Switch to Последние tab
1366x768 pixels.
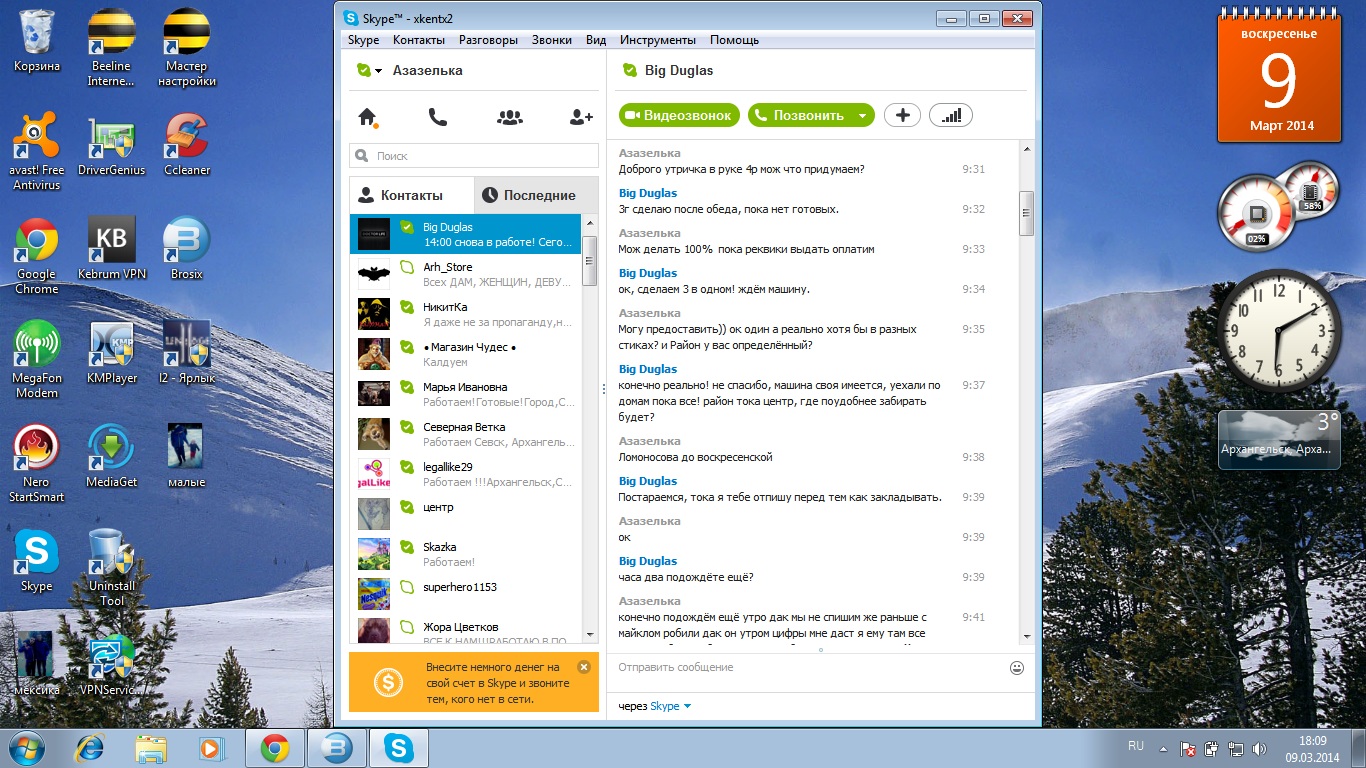pyautogui.click(x=536, y=195)
